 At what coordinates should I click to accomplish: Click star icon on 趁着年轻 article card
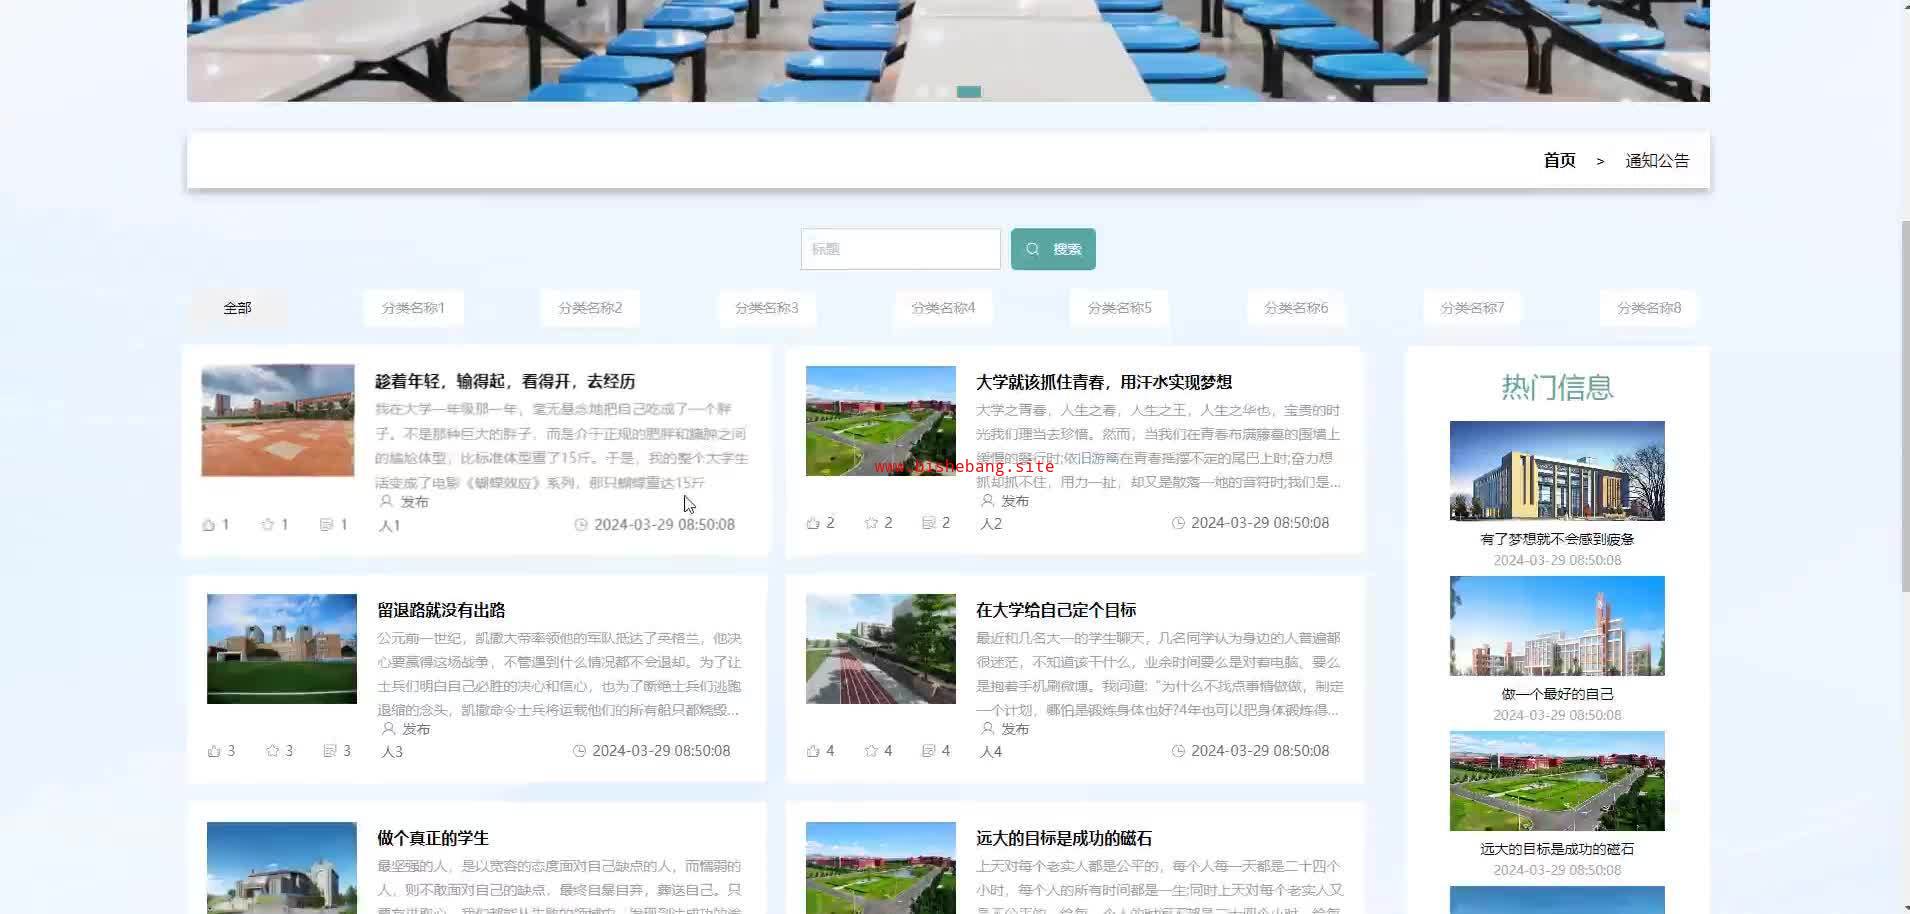tap(267, 525)
